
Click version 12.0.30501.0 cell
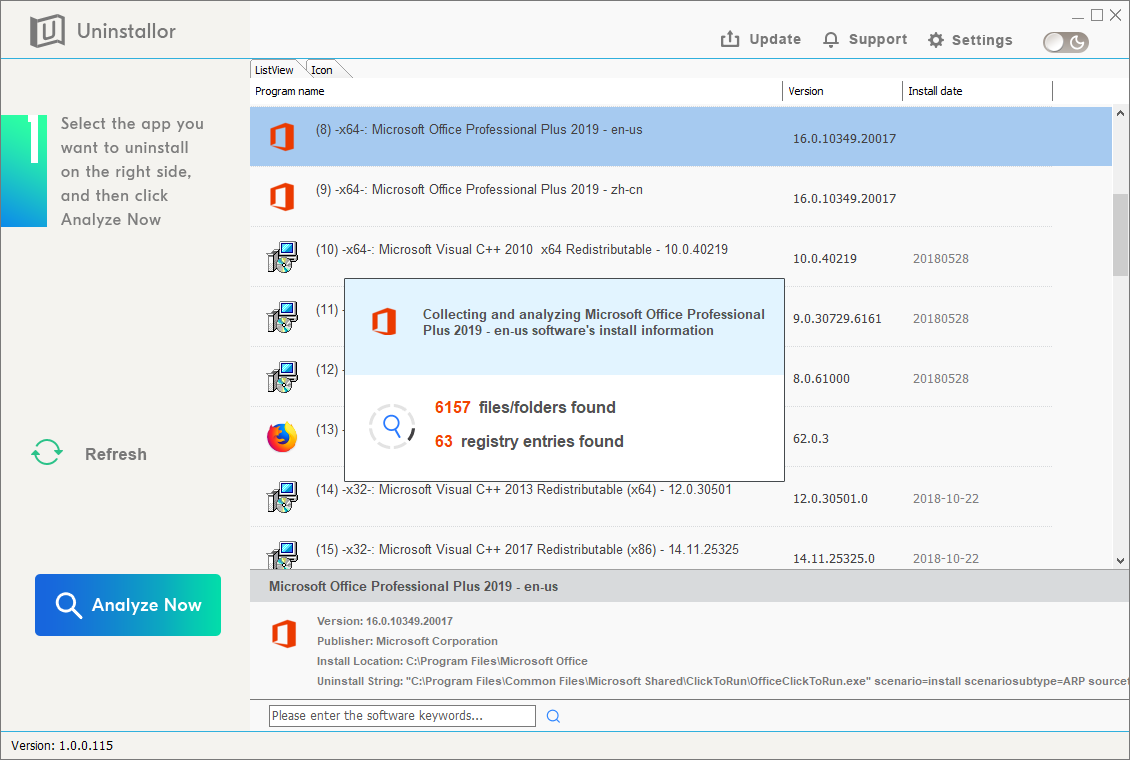coord(830,499)
